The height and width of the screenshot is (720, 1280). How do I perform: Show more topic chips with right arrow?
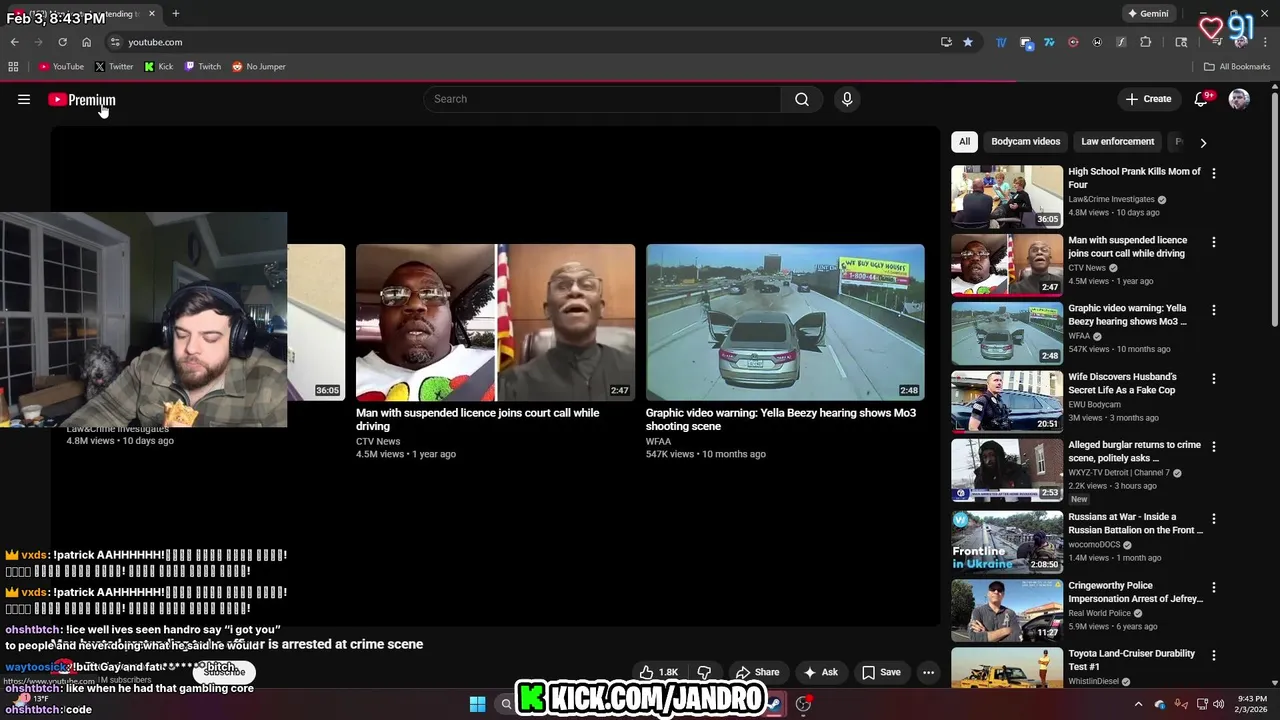pyautogui.click(x=1203, y=142)
